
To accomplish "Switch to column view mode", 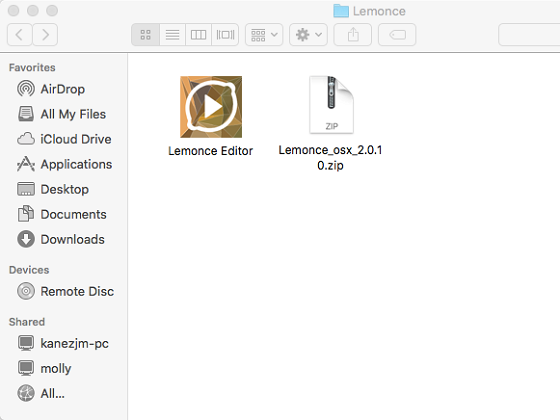I will coord(199,35).
